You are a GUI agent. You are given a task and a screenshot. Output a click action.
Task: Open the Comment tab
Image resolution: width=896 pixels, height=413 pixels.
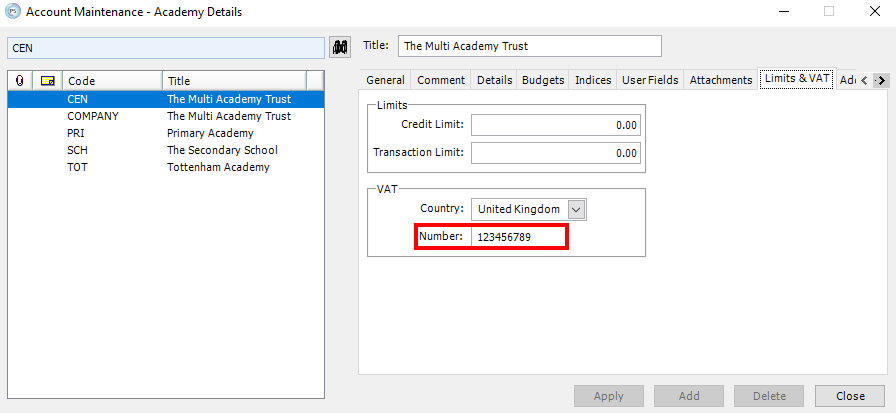tap(441, 80)
